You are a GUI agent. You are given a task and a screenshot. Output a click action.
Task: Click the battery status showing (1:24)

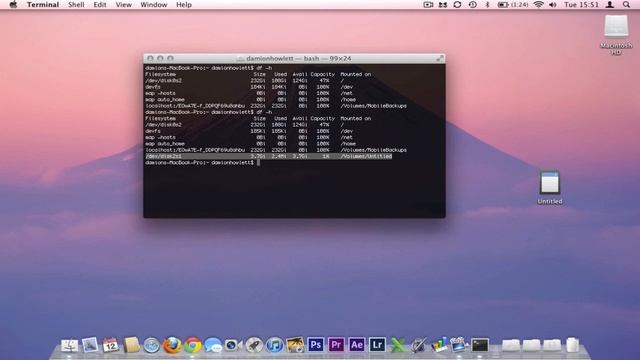[x=513, y=4]
